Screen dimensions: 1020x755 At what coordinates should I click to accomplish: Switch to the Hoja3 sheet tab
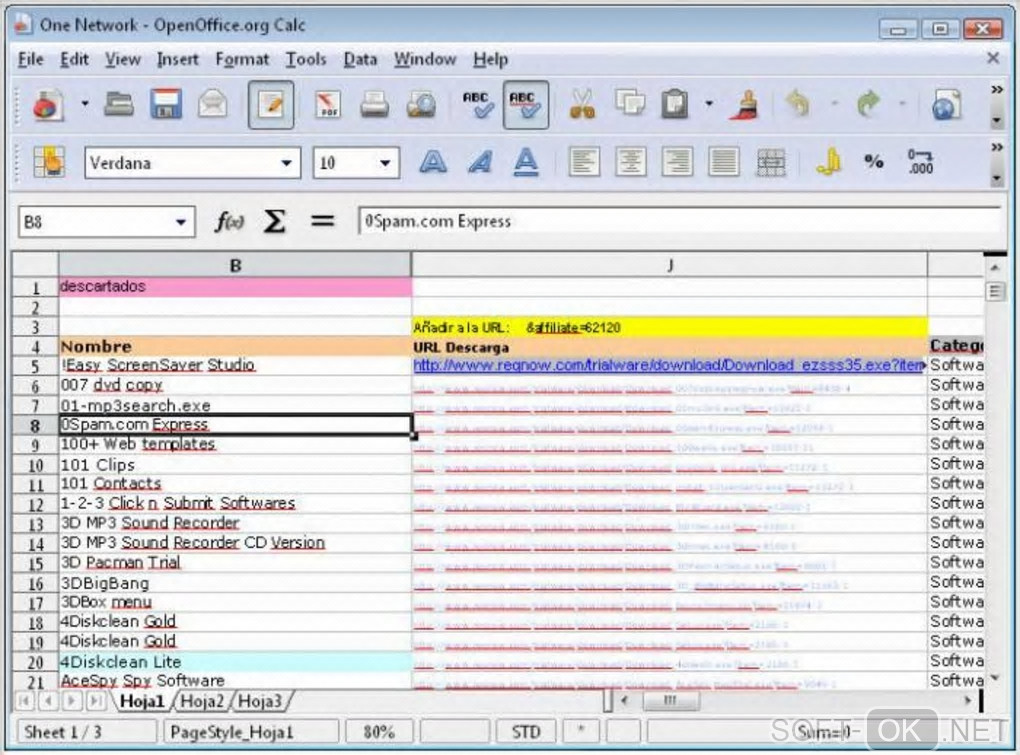(x=260, y=700)
